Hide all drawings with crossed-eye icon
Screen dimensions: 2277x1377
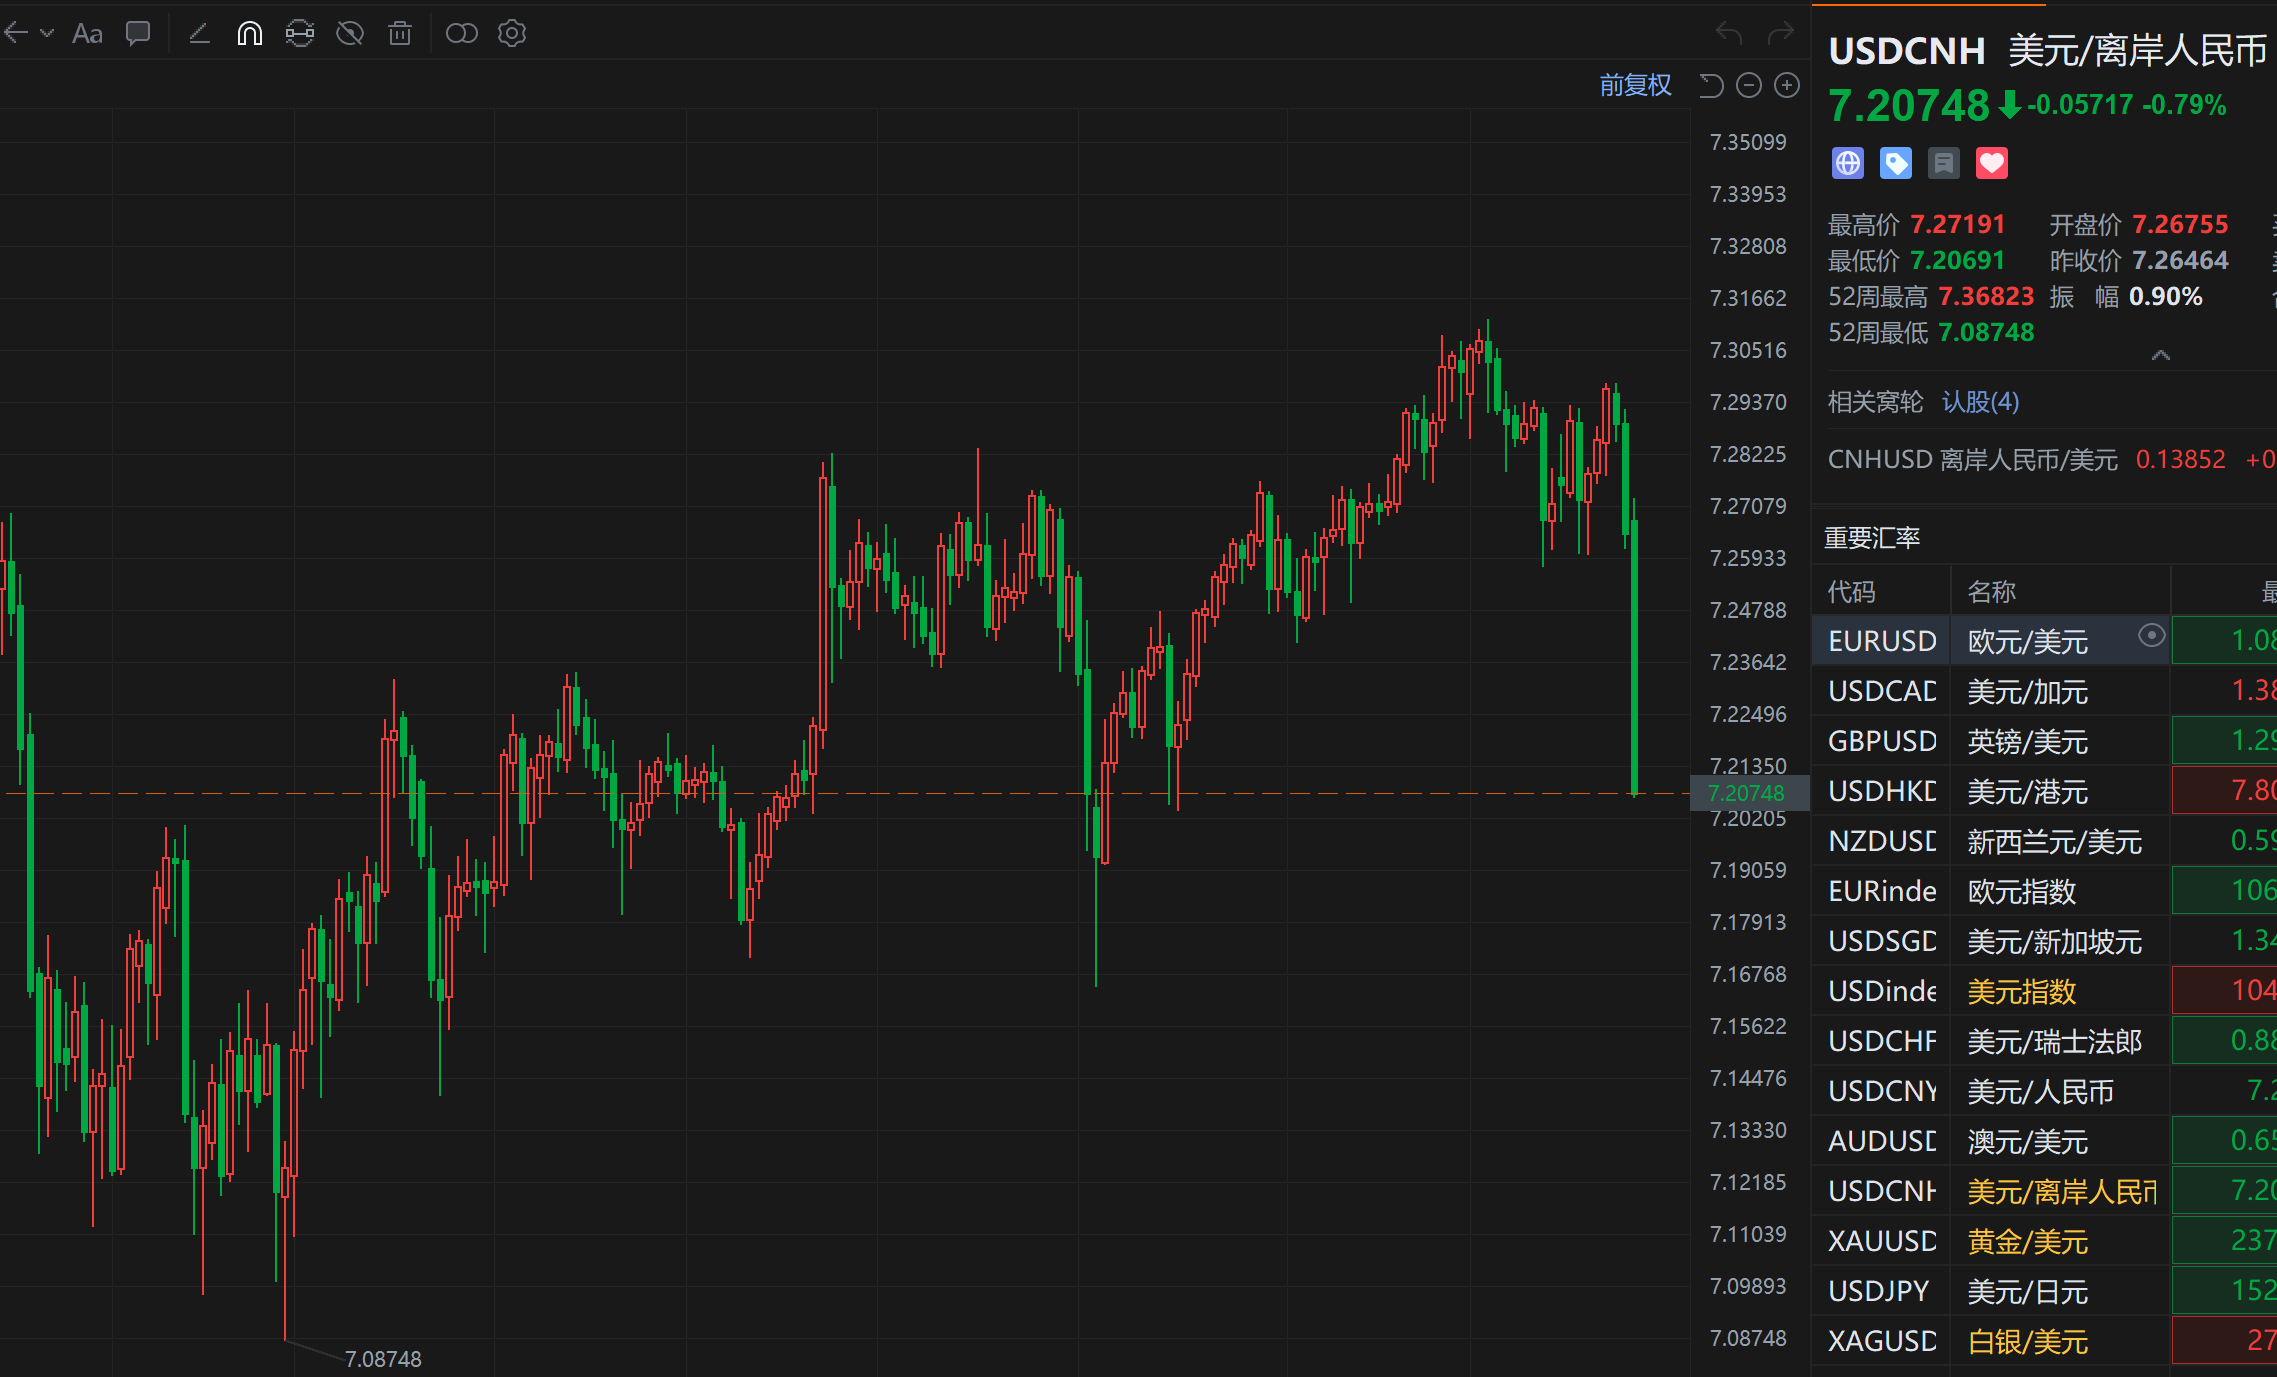(x=350, y=34)
